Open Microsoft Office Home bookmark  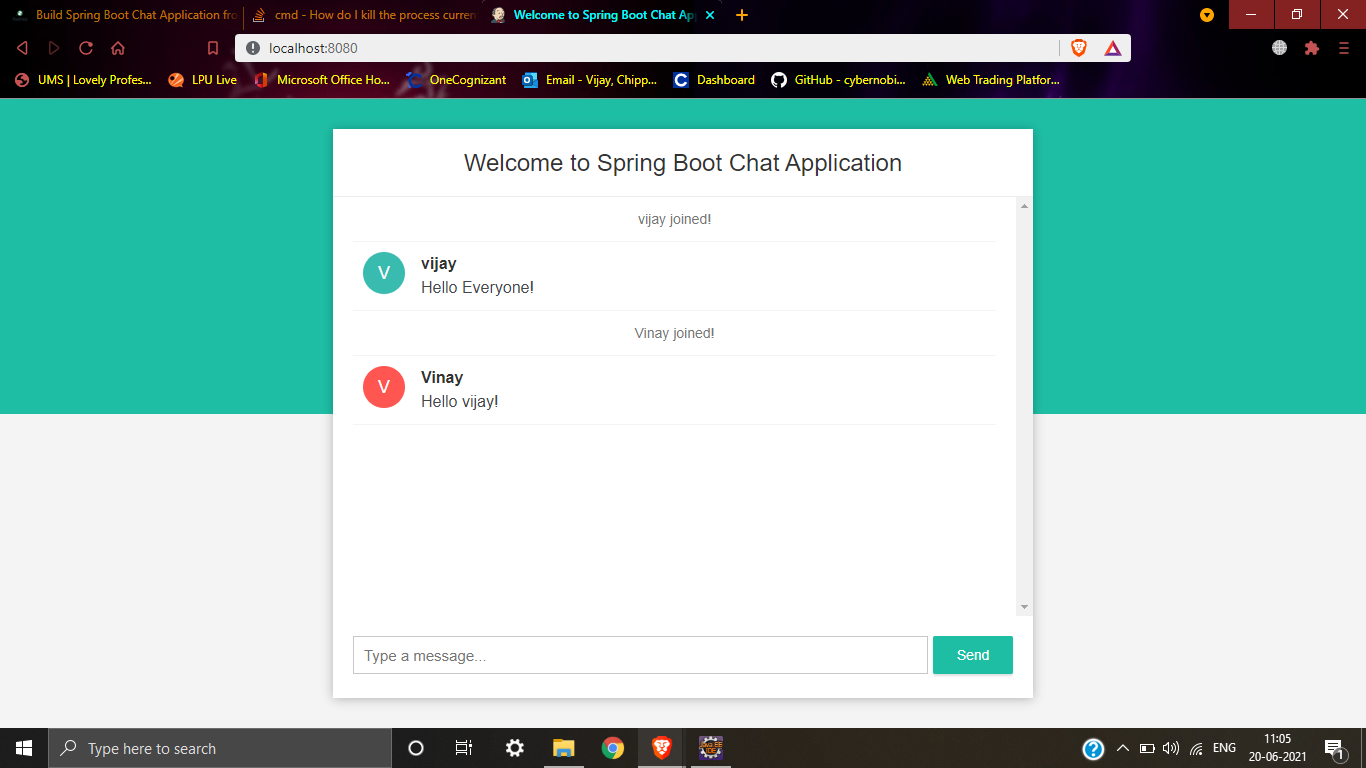(x=322, y=80)
